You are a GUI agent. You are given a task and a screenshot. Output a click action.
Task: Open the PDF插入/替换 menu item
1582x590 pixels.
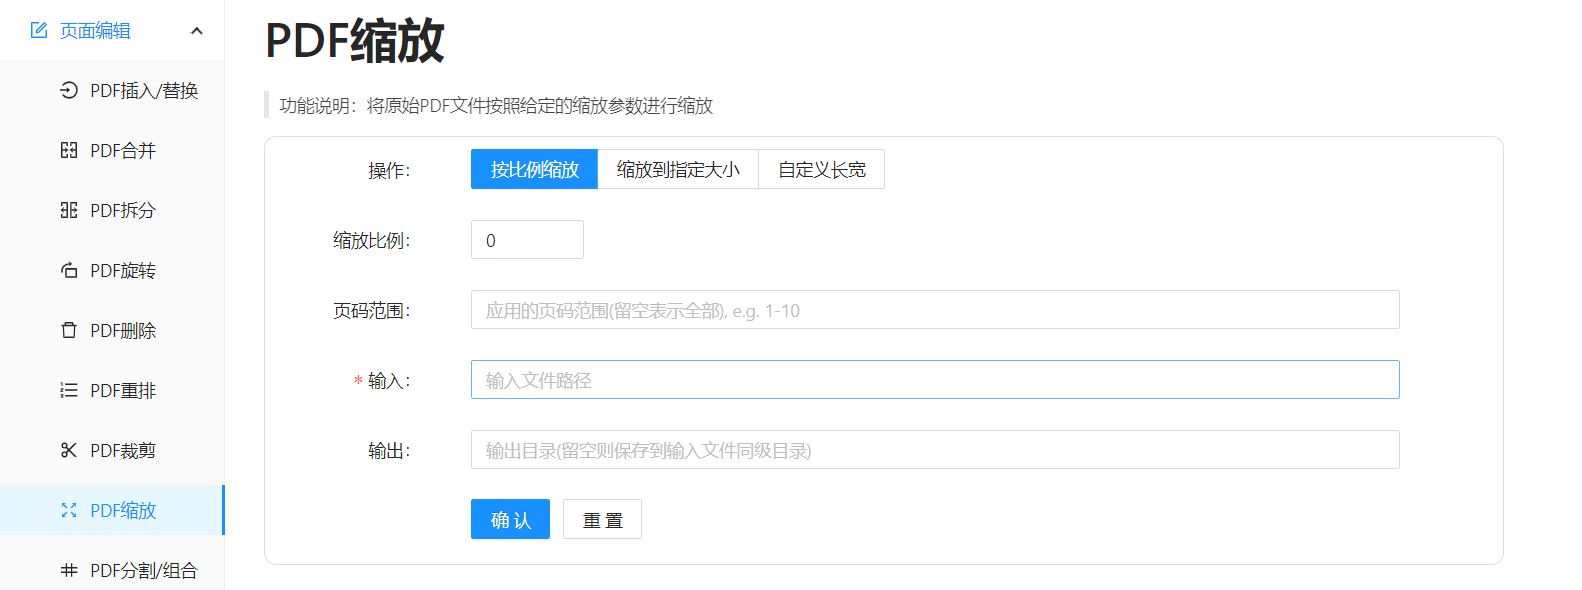(x=112, y=90)
